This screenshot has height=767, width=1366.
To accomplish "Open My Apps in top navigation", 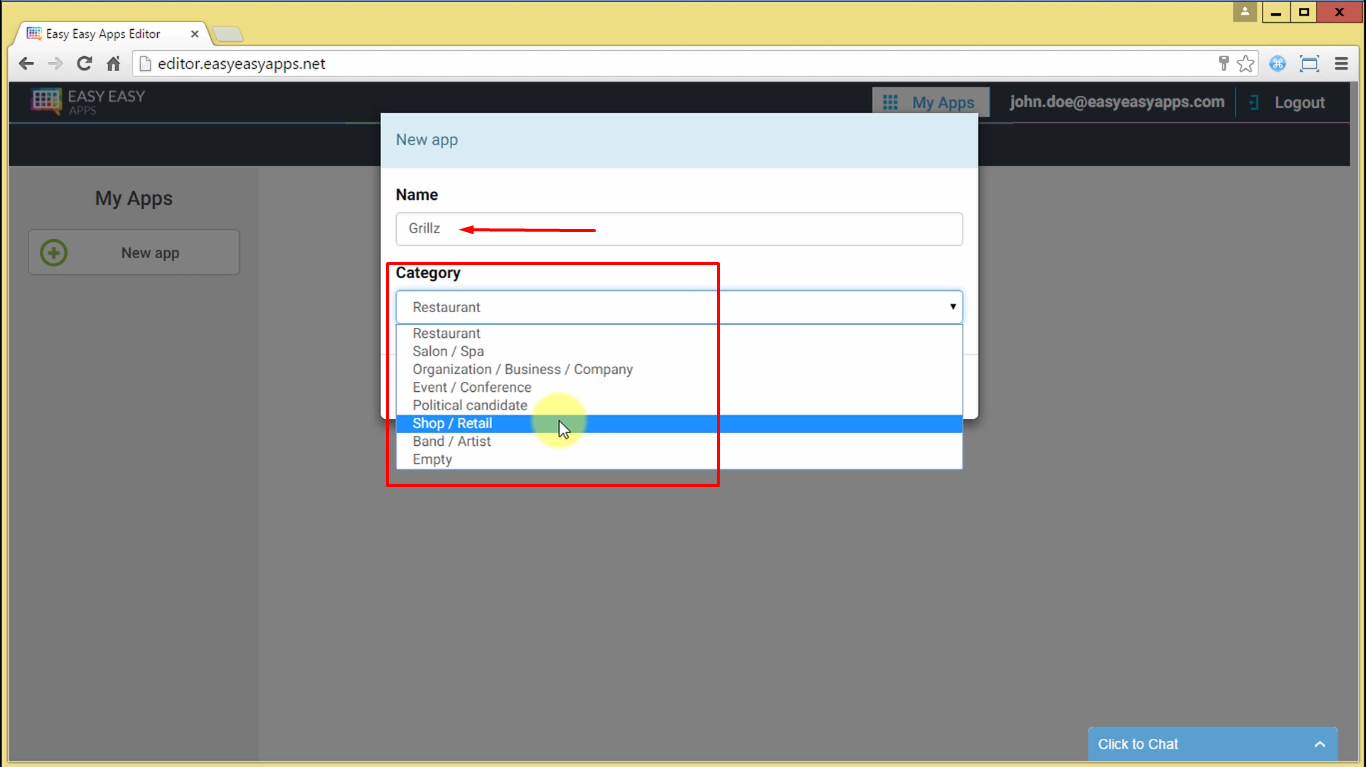I will click(930, 103).
